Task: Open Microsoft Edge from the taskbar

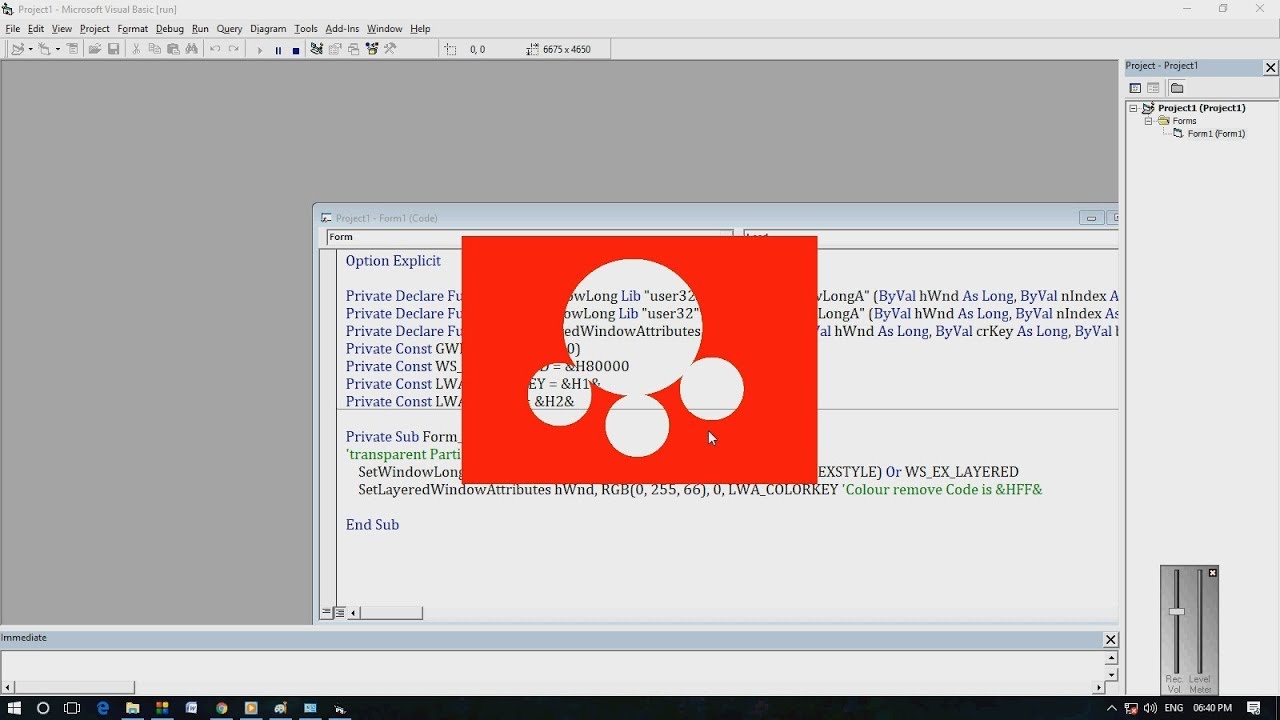Action: click(x=103, y=708)
